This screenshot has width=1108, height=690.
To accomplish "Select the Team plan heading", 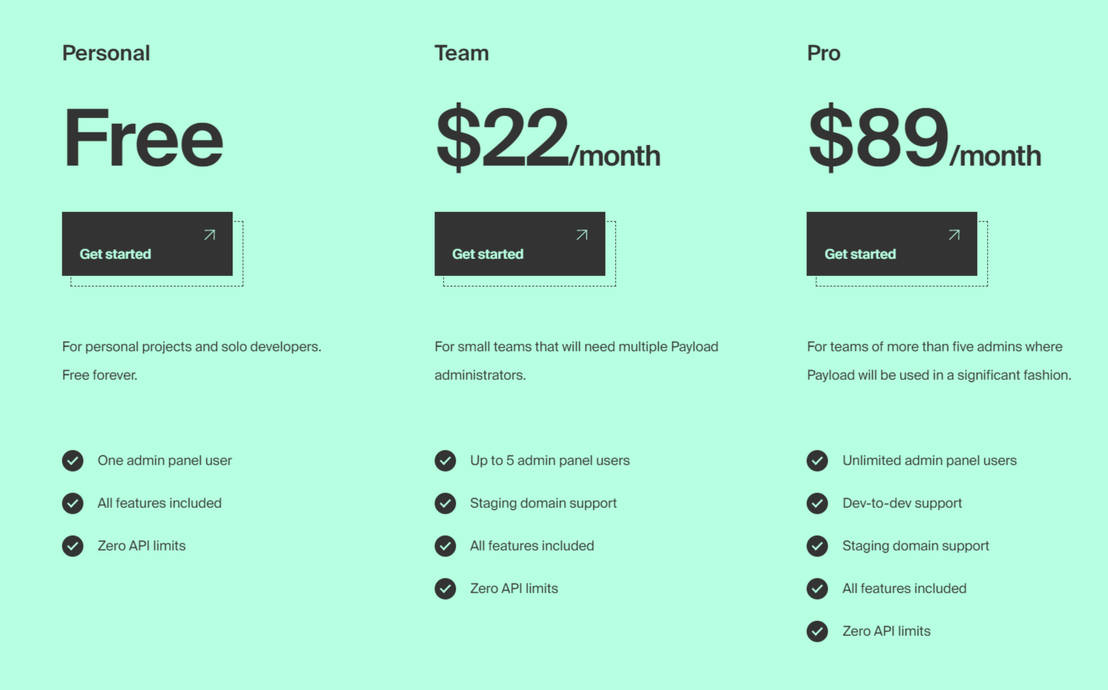I will pos(461,53).
